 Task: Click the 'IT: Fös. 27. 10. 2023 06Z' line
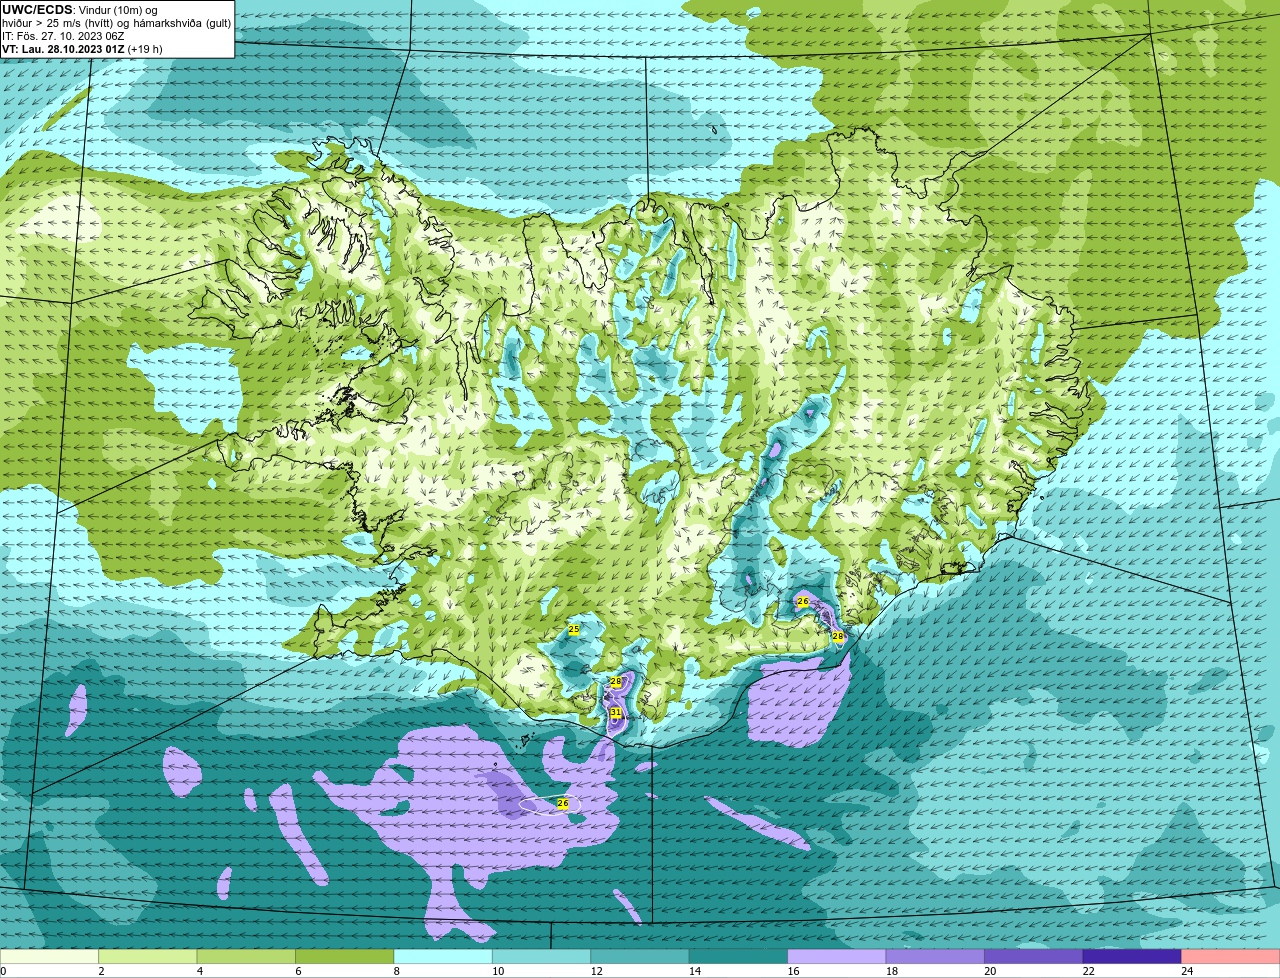coord(63,36)
